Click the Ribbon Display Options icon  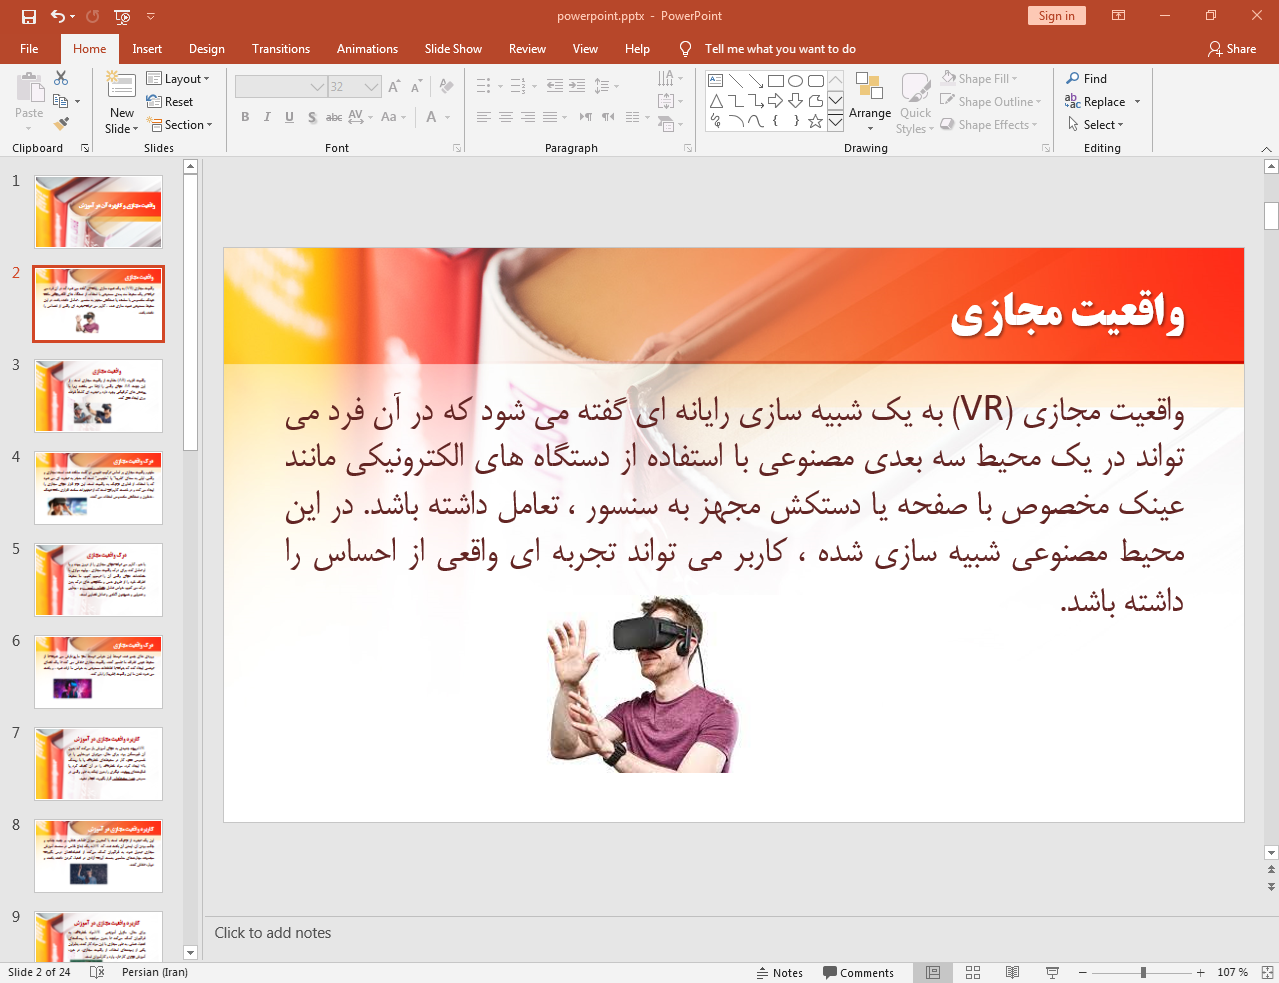tap(1119, 16)
